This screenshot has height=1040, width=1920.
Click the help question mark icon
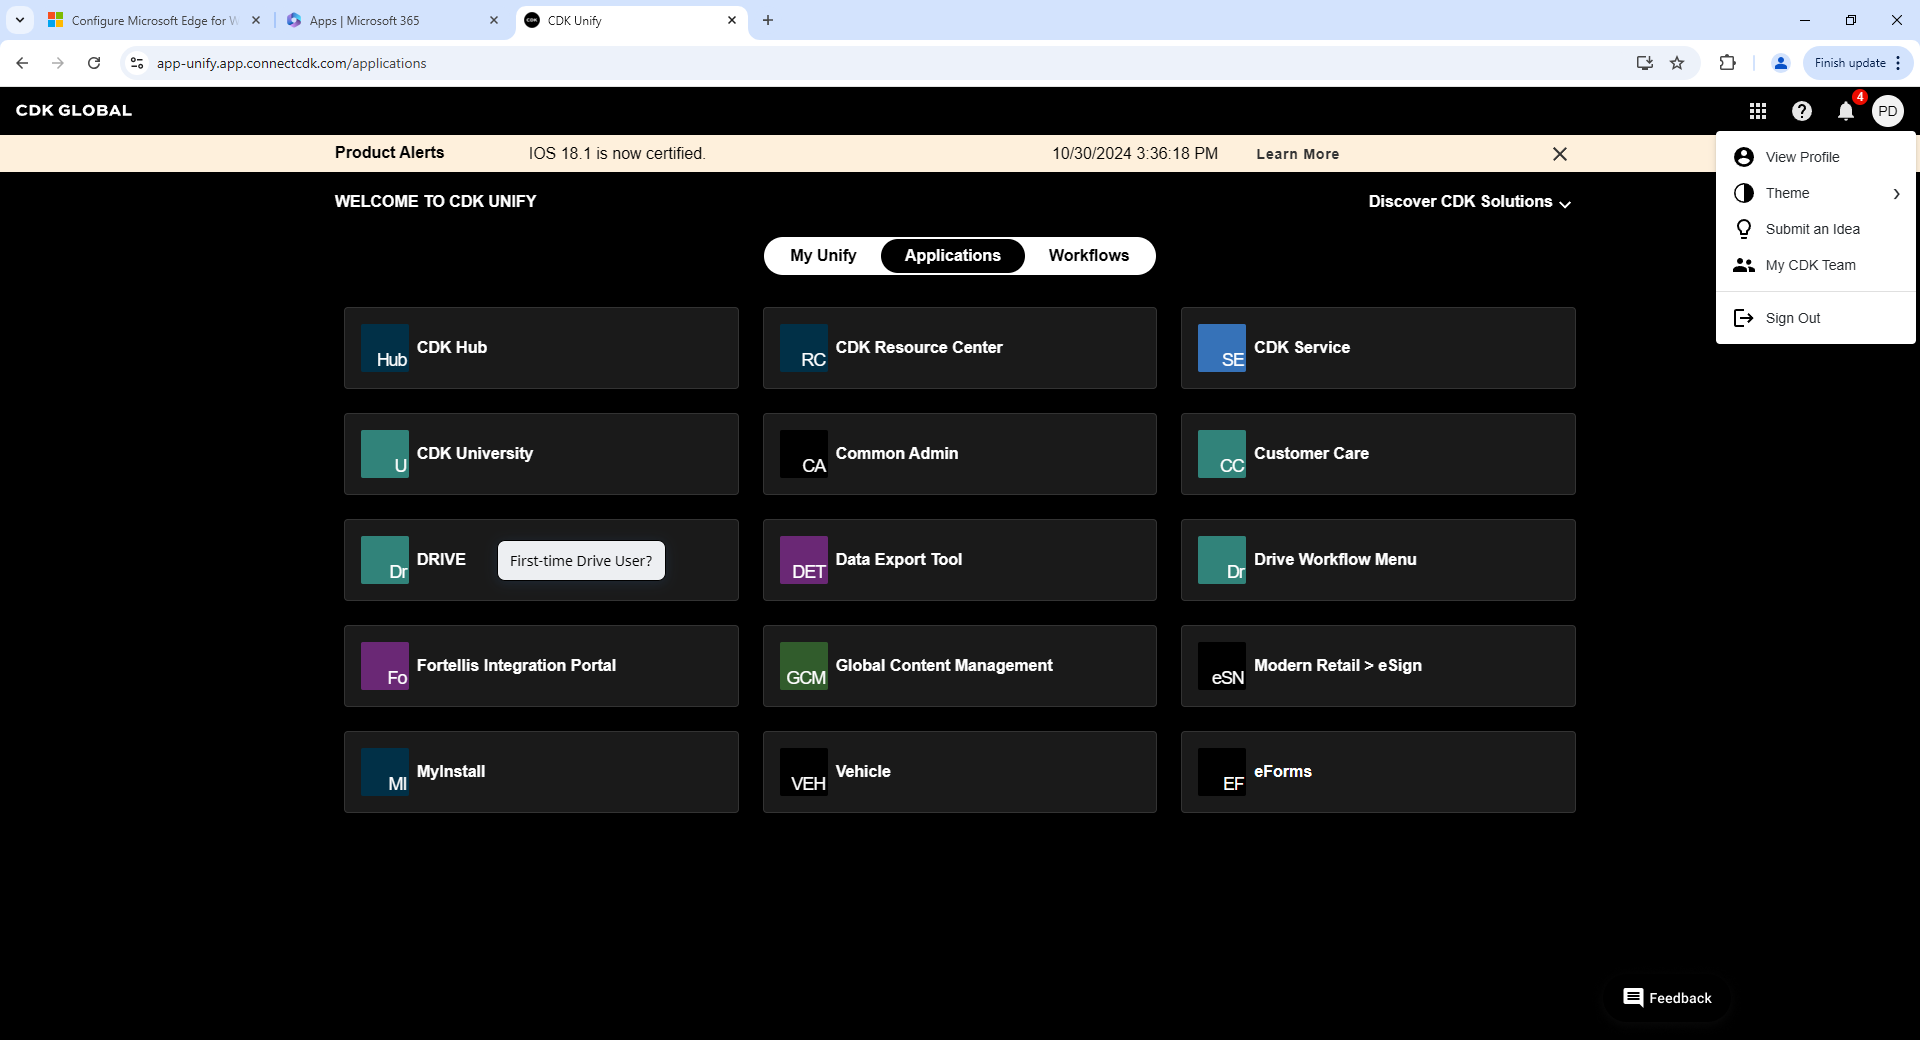(1801, 111)
